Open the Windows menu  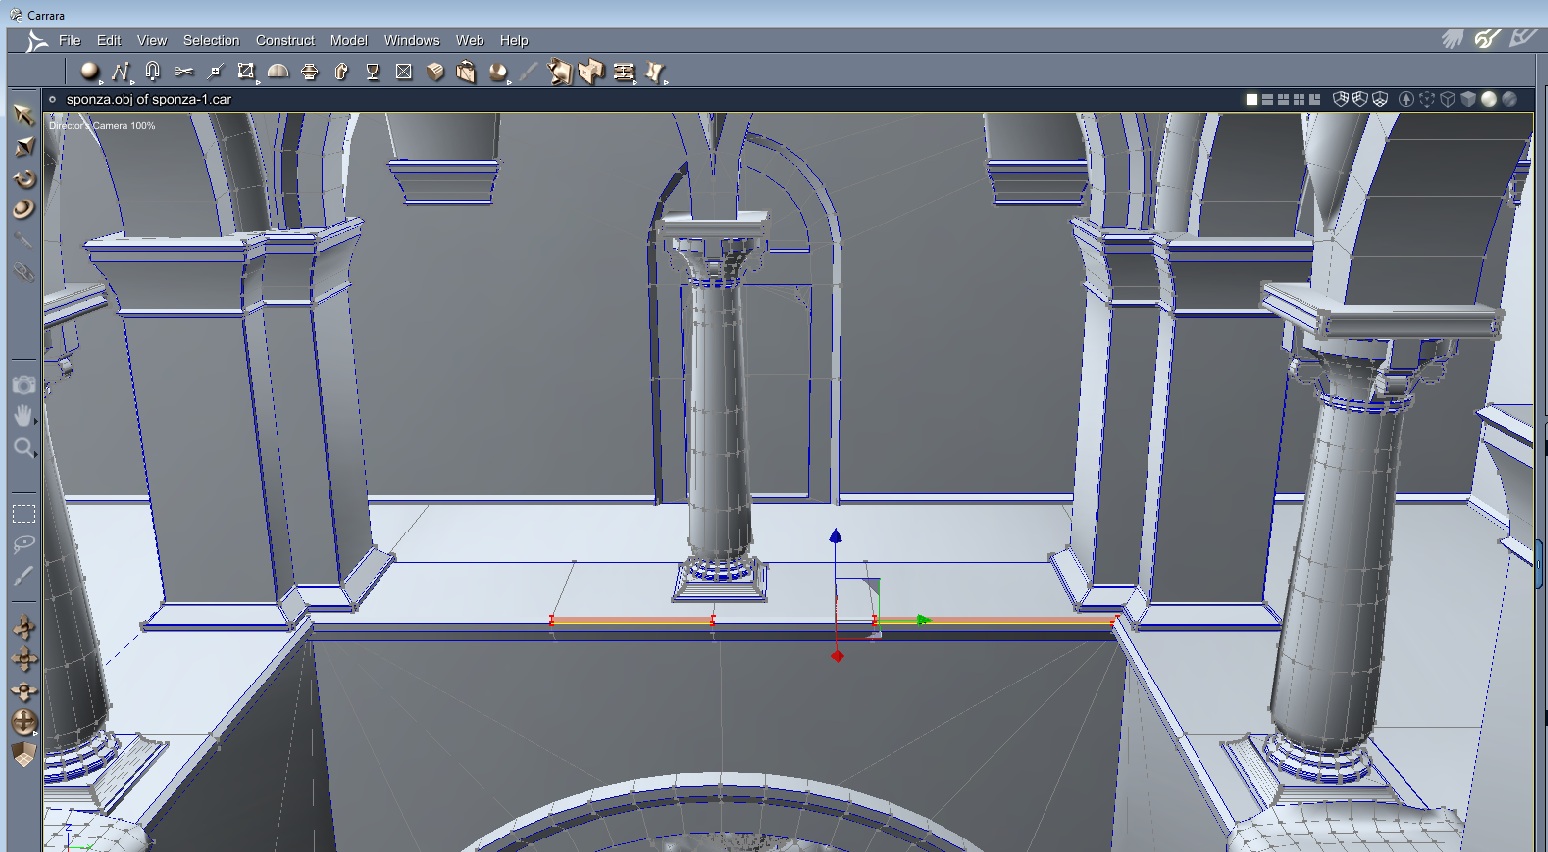(412, 40)
